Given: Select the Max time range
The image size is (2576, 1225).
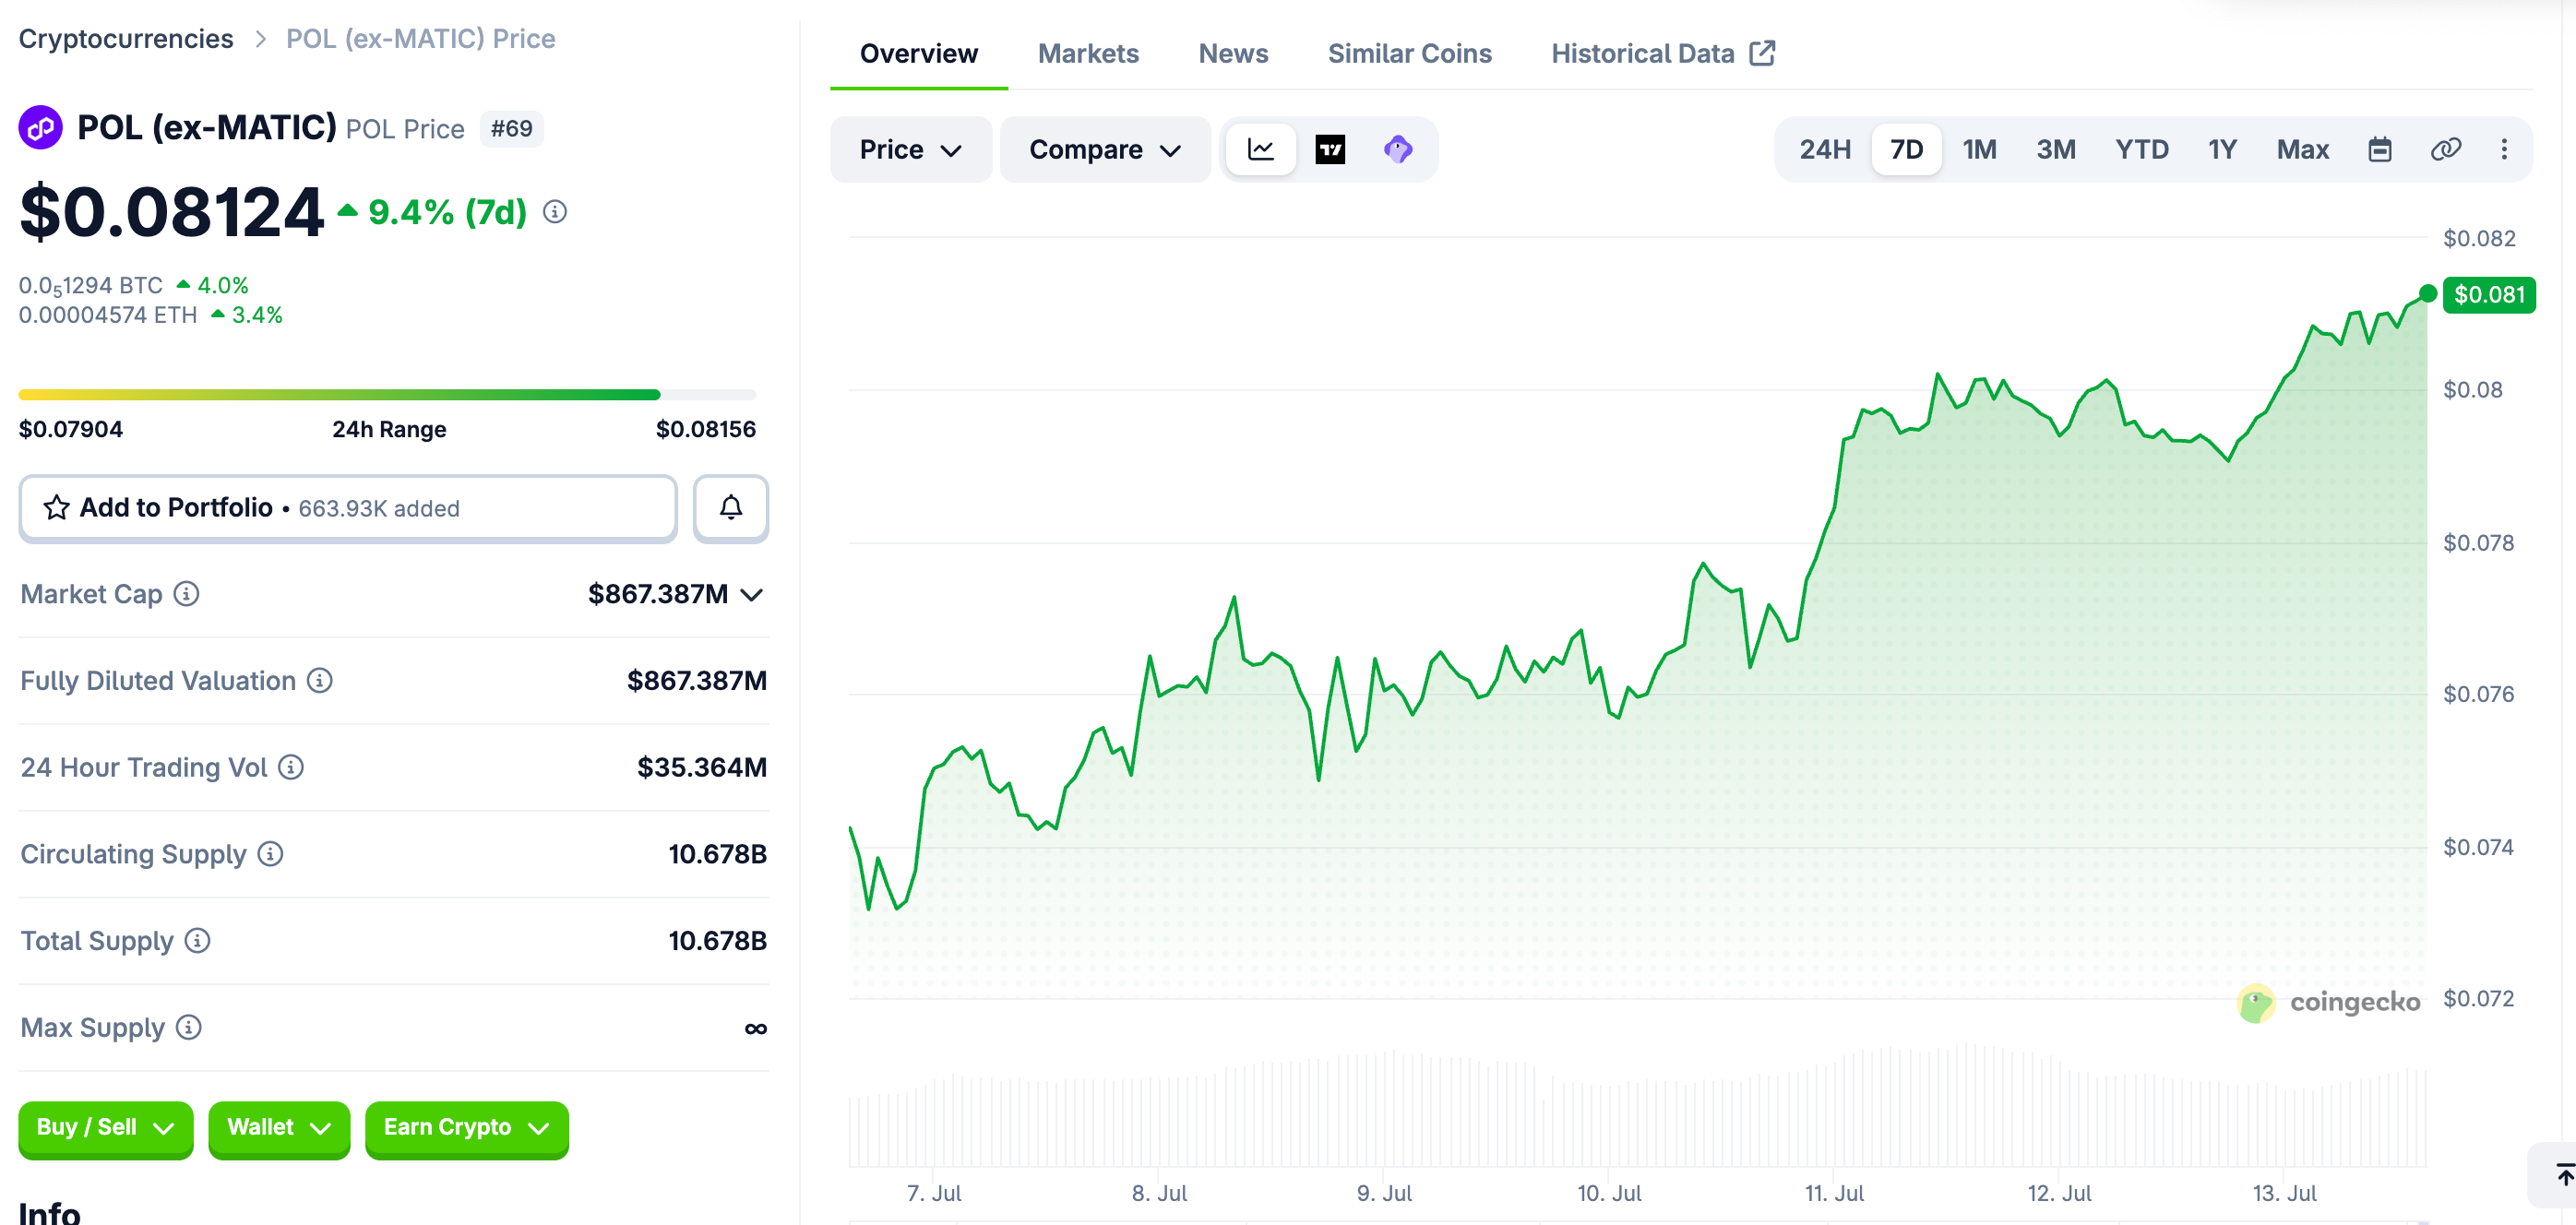Looking at the screenshot, I should click(2303, 149).
